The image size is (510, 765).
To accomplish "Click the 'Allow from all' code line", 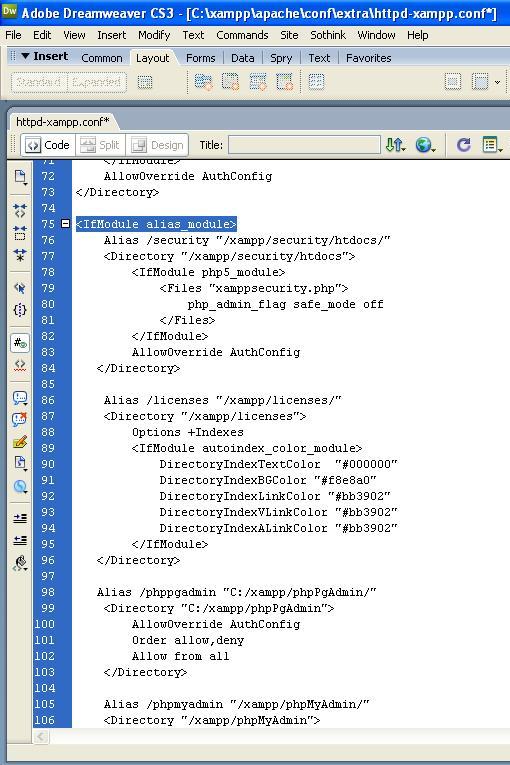I will pos(180,656).
